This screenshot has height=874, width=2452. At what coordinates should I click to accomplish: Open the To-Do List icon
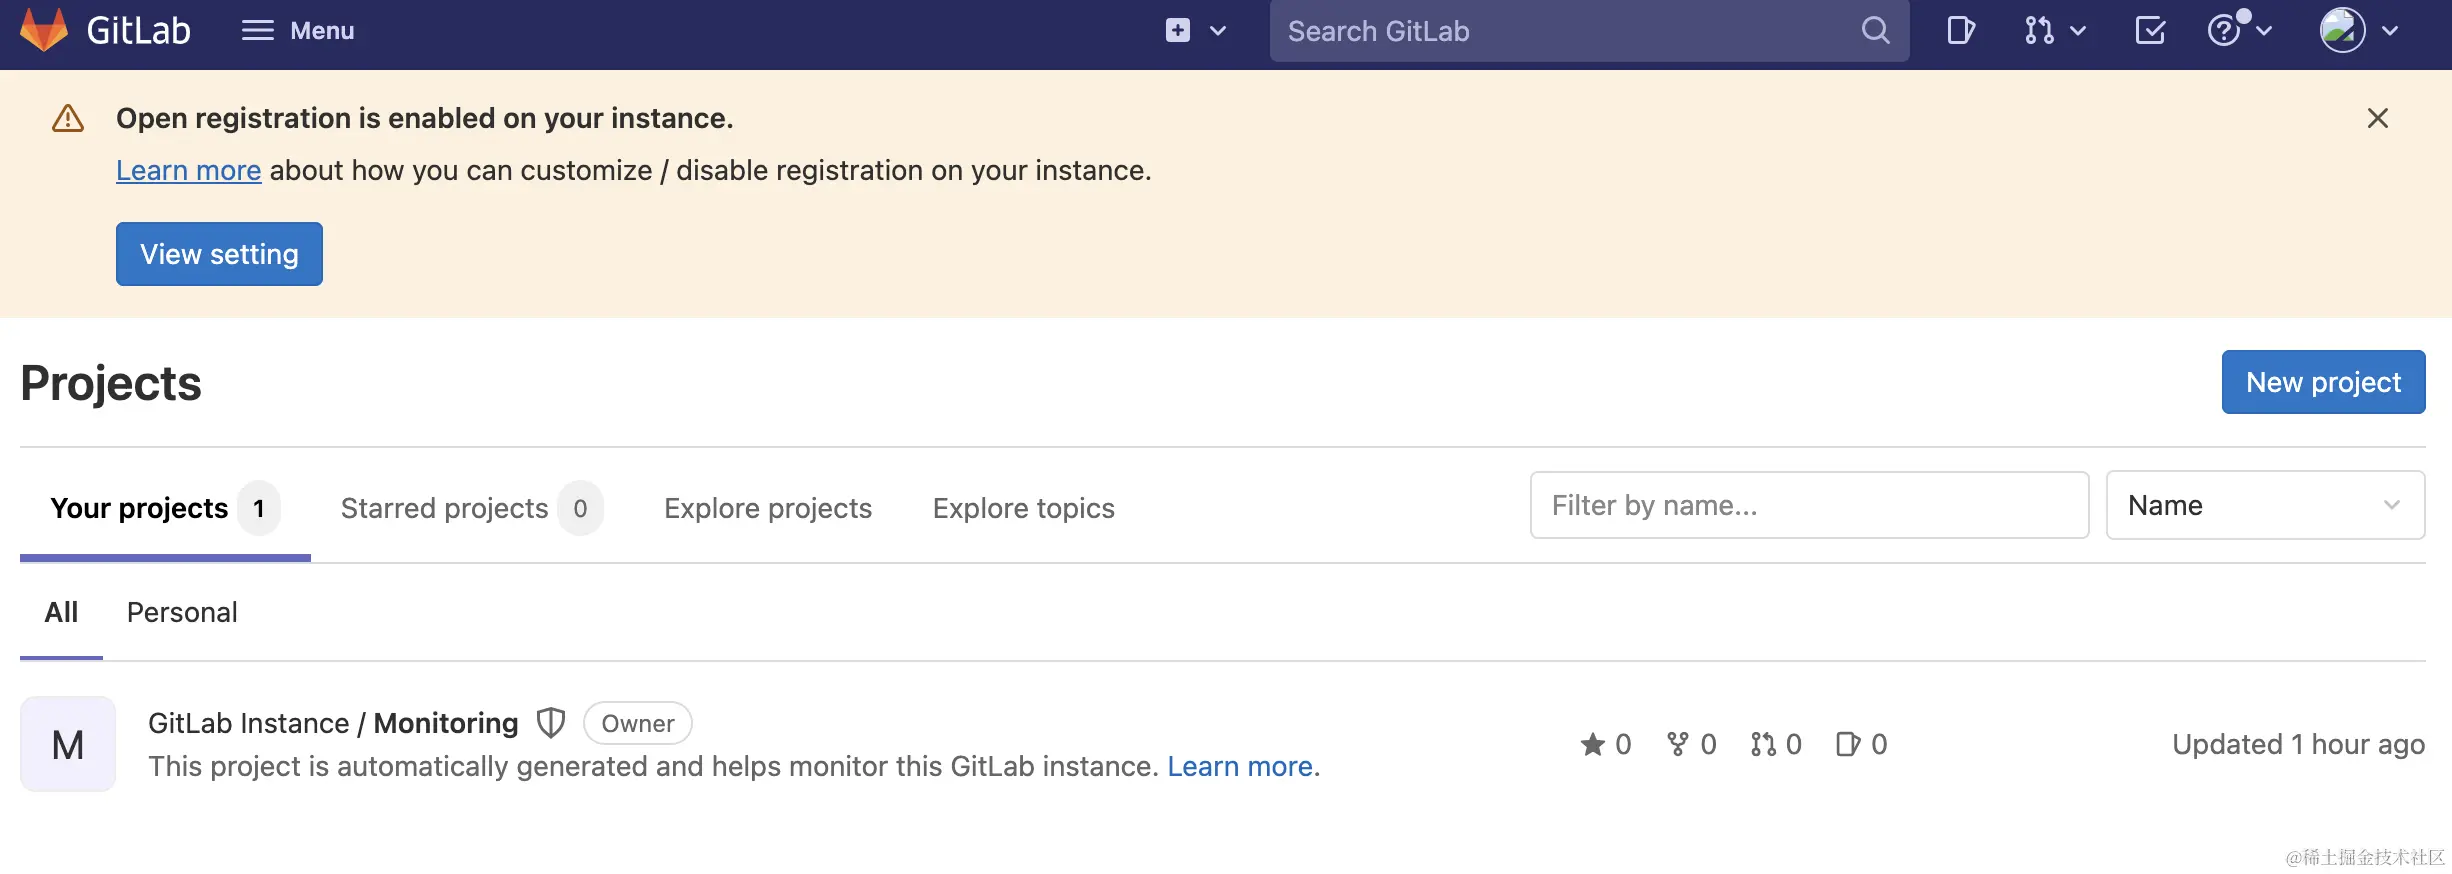(x=2150, y=31)
